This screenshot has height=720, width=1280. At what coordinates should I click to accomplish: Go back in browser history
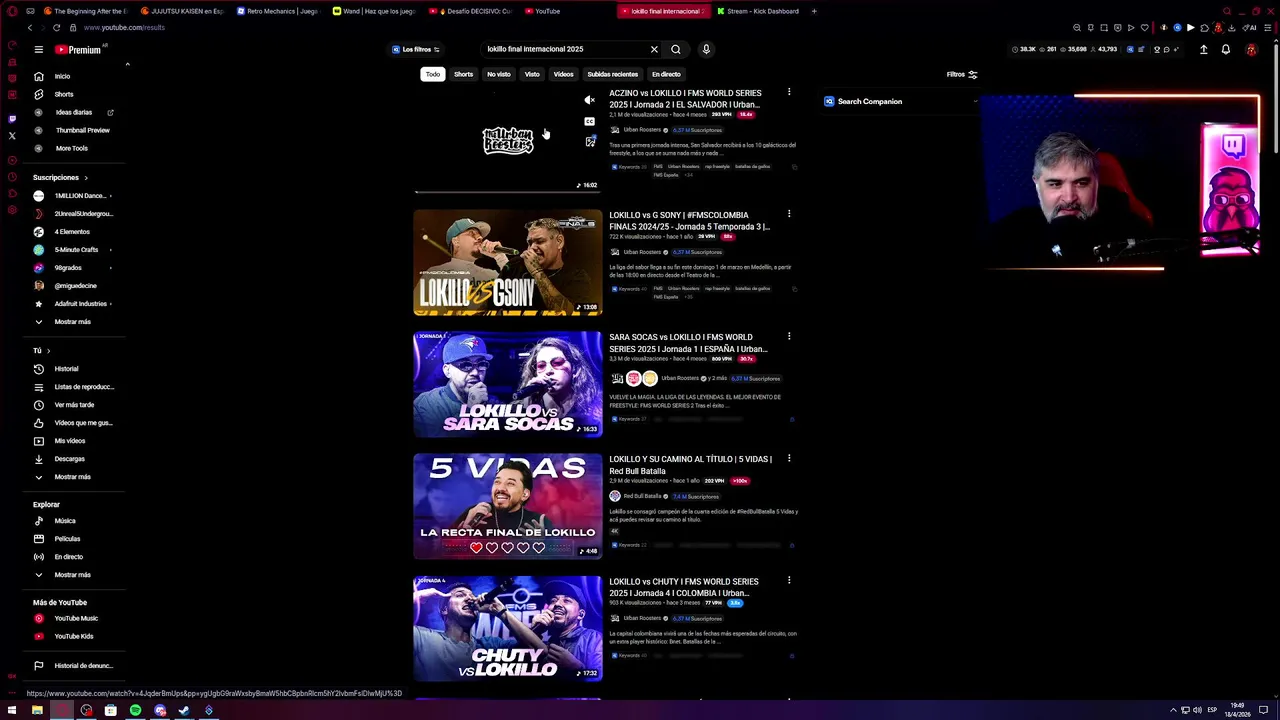click(29, 28)
